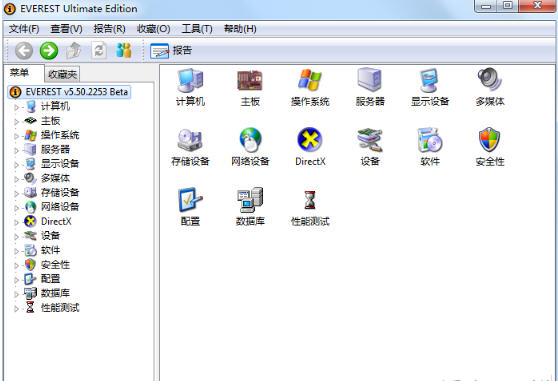Click the DirectX tree icon
This screenshot has width=558, height=385.
click(30, 221)
